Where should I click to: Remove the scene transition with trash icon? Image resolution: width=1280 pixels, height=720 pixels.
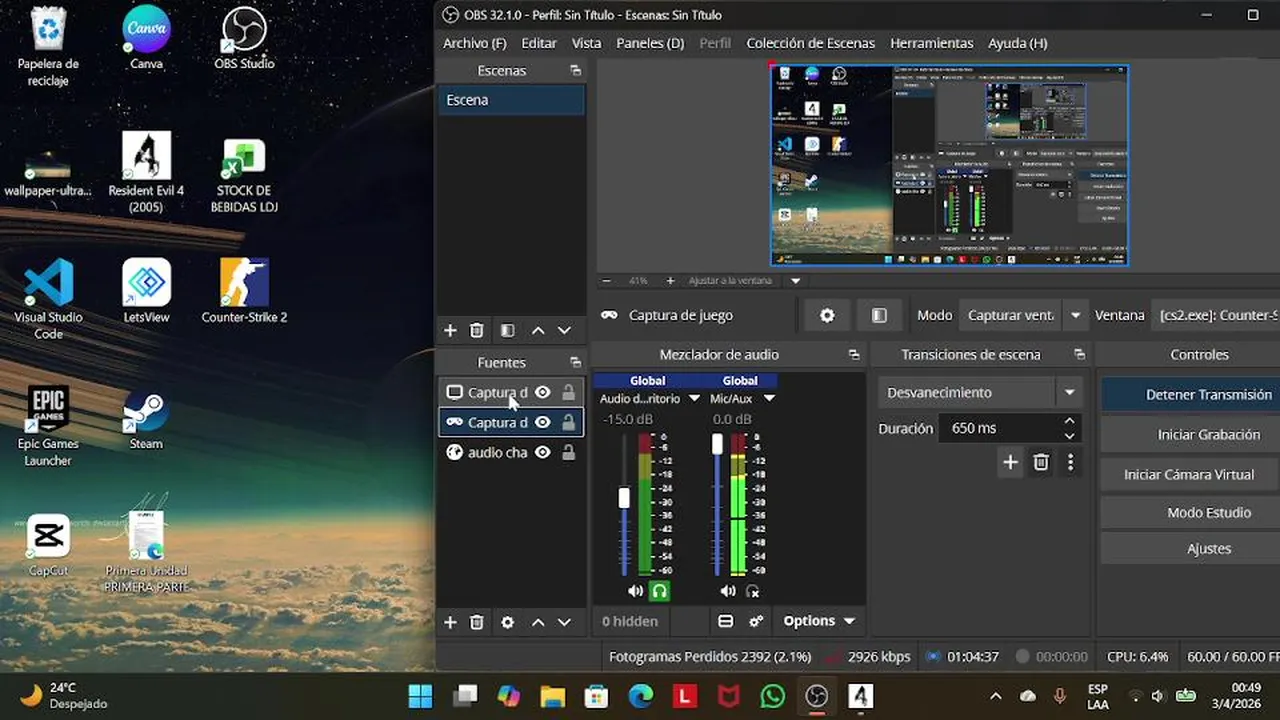coord(1041,462)
